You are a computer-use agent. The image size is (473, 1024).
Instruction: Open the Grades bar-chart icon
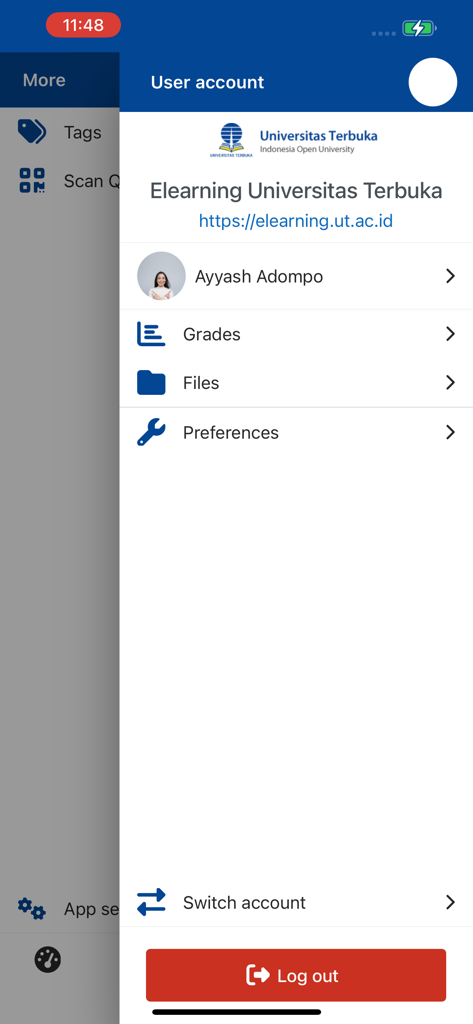pyautogui.click(x=151, y=334)
